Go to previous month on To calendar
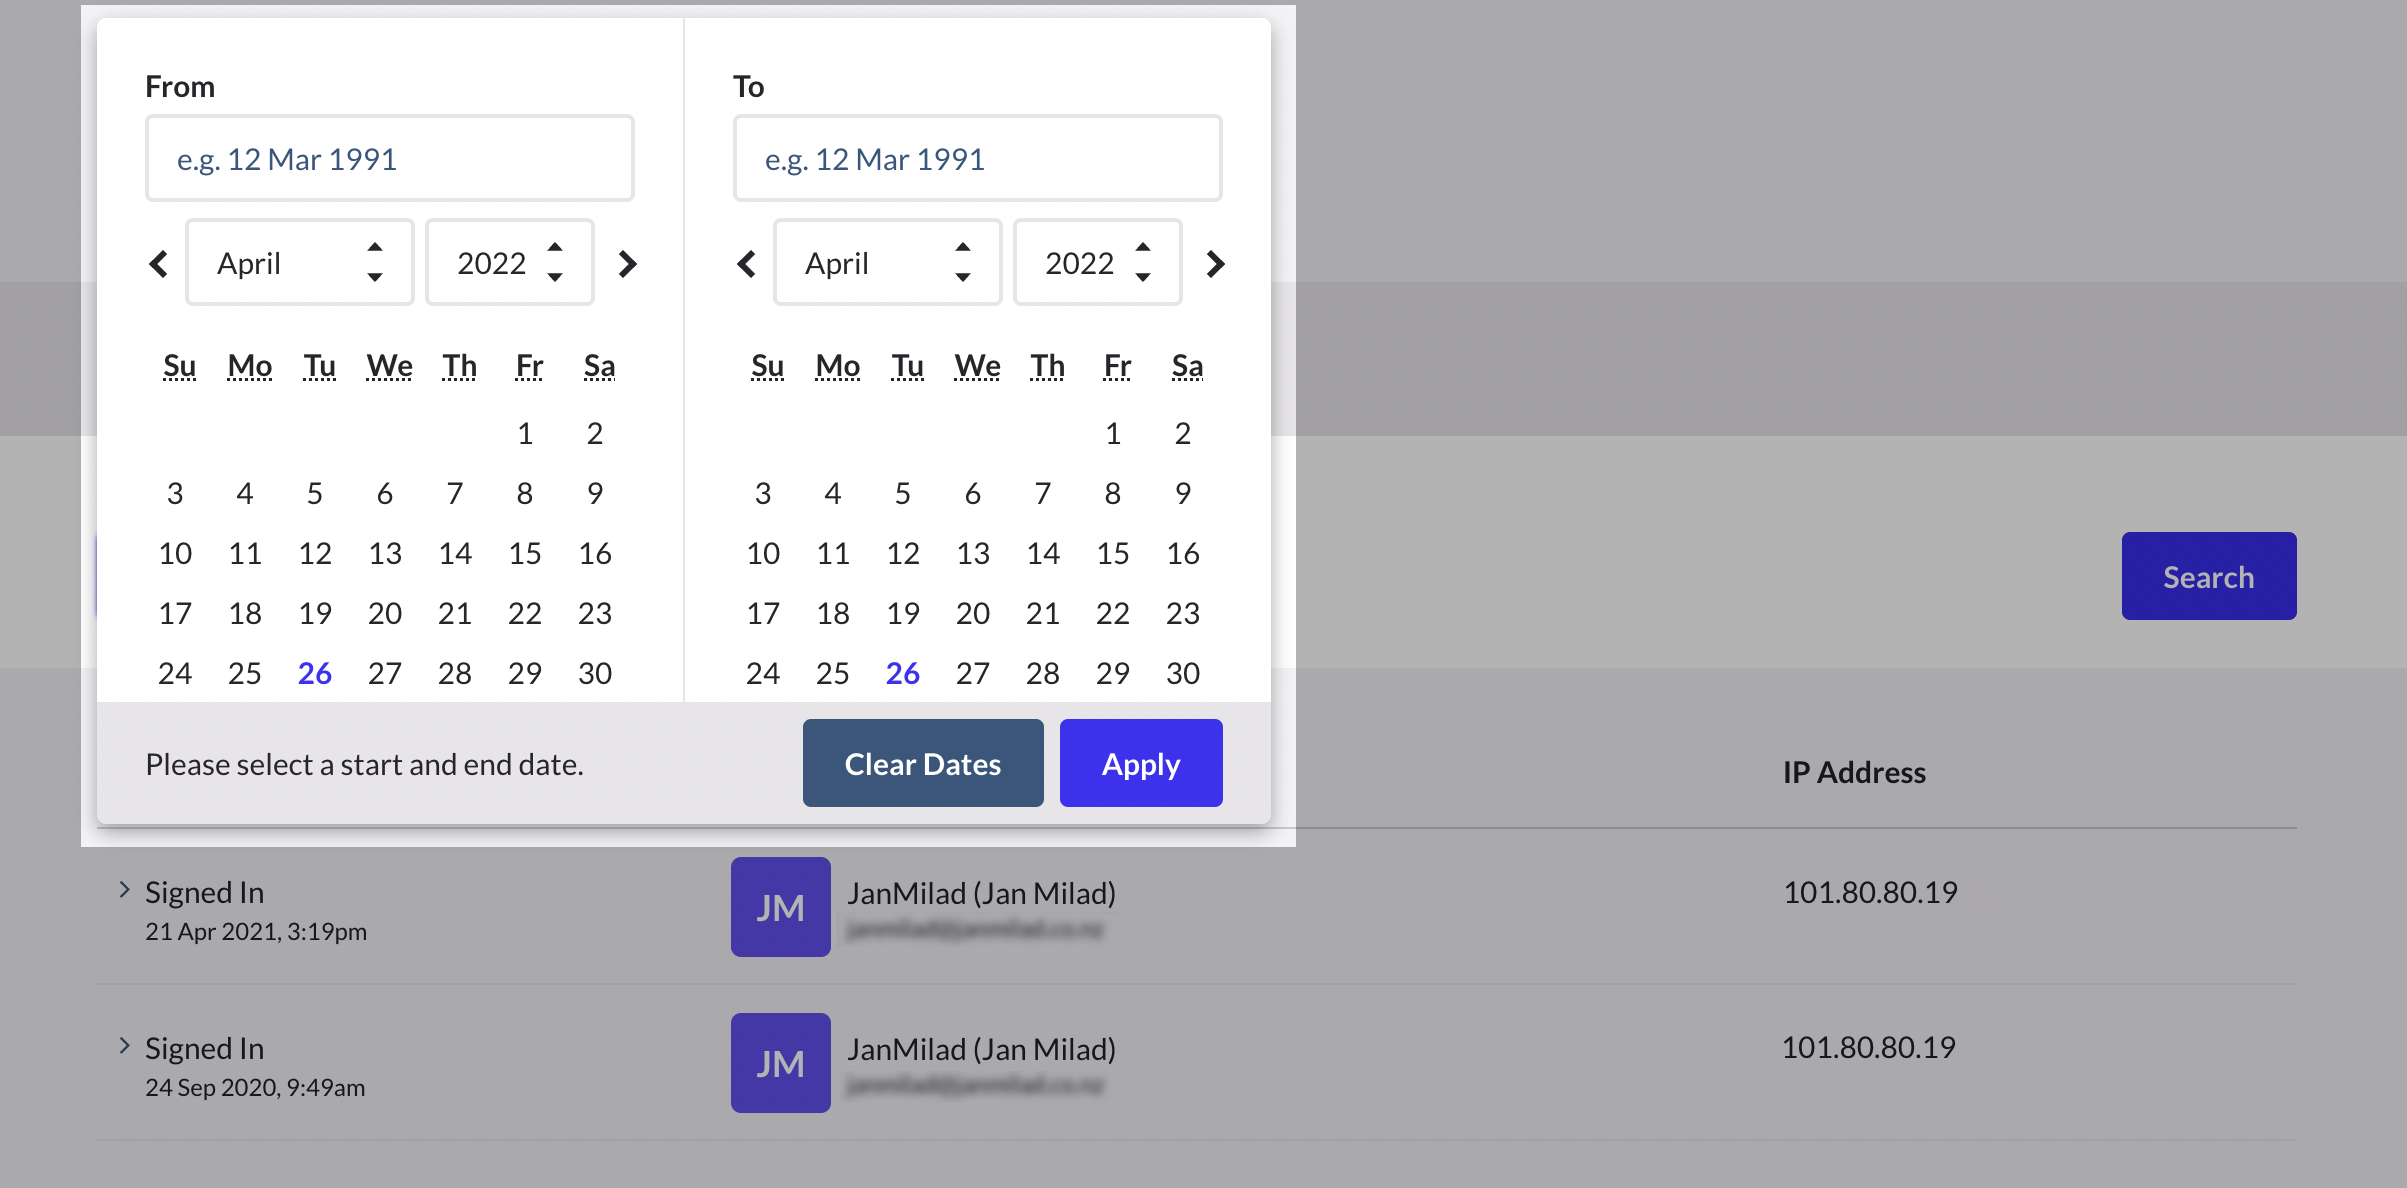 (746, 263)
